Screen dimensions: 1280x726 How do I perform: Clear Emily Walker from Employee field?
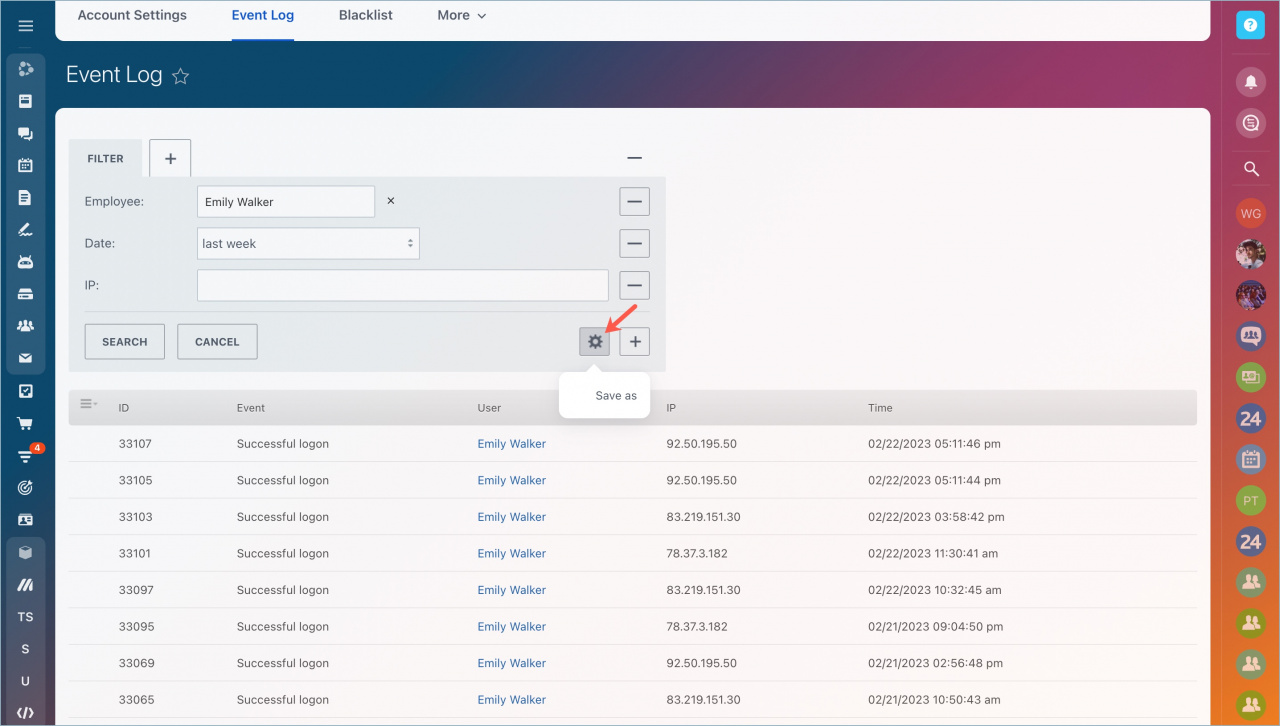click(x=391, y=201)
